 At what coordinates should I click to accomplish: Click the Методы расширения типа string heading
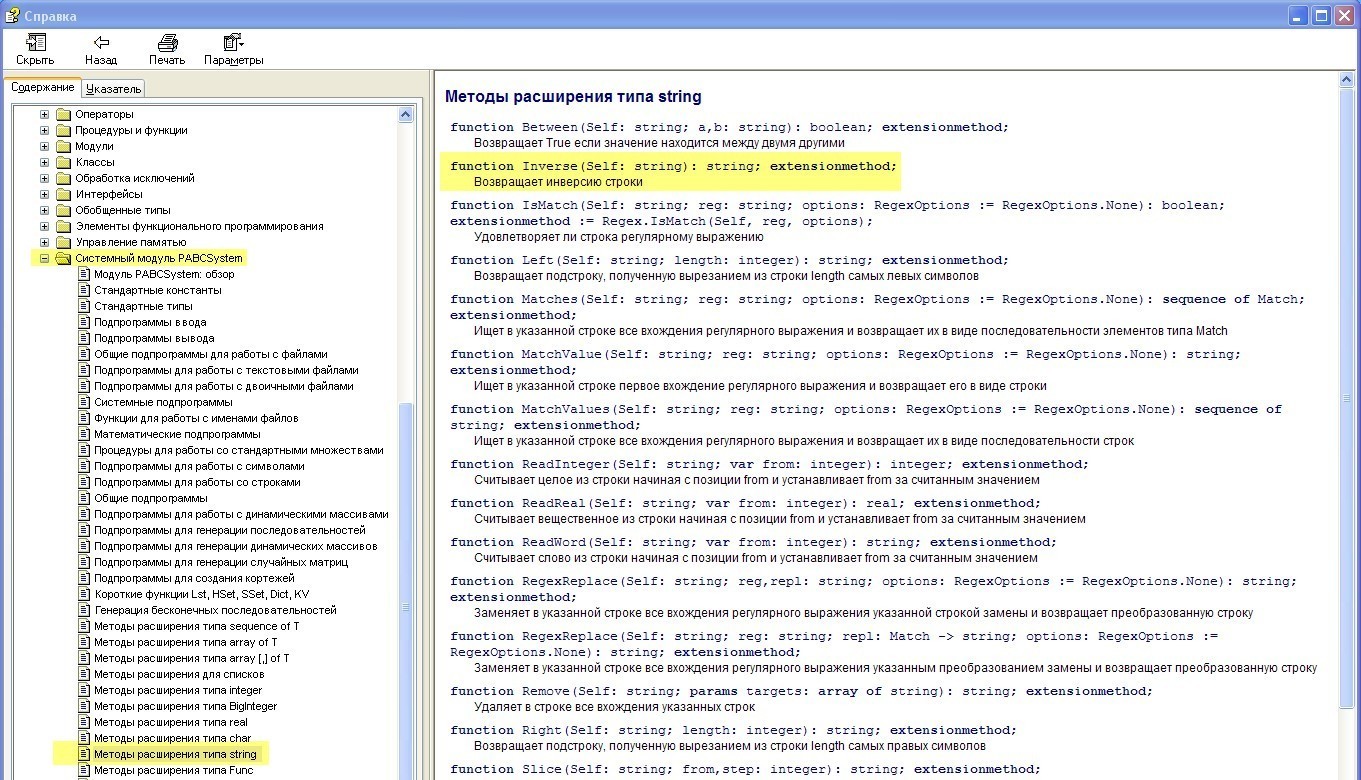click(x=573, y=97)
